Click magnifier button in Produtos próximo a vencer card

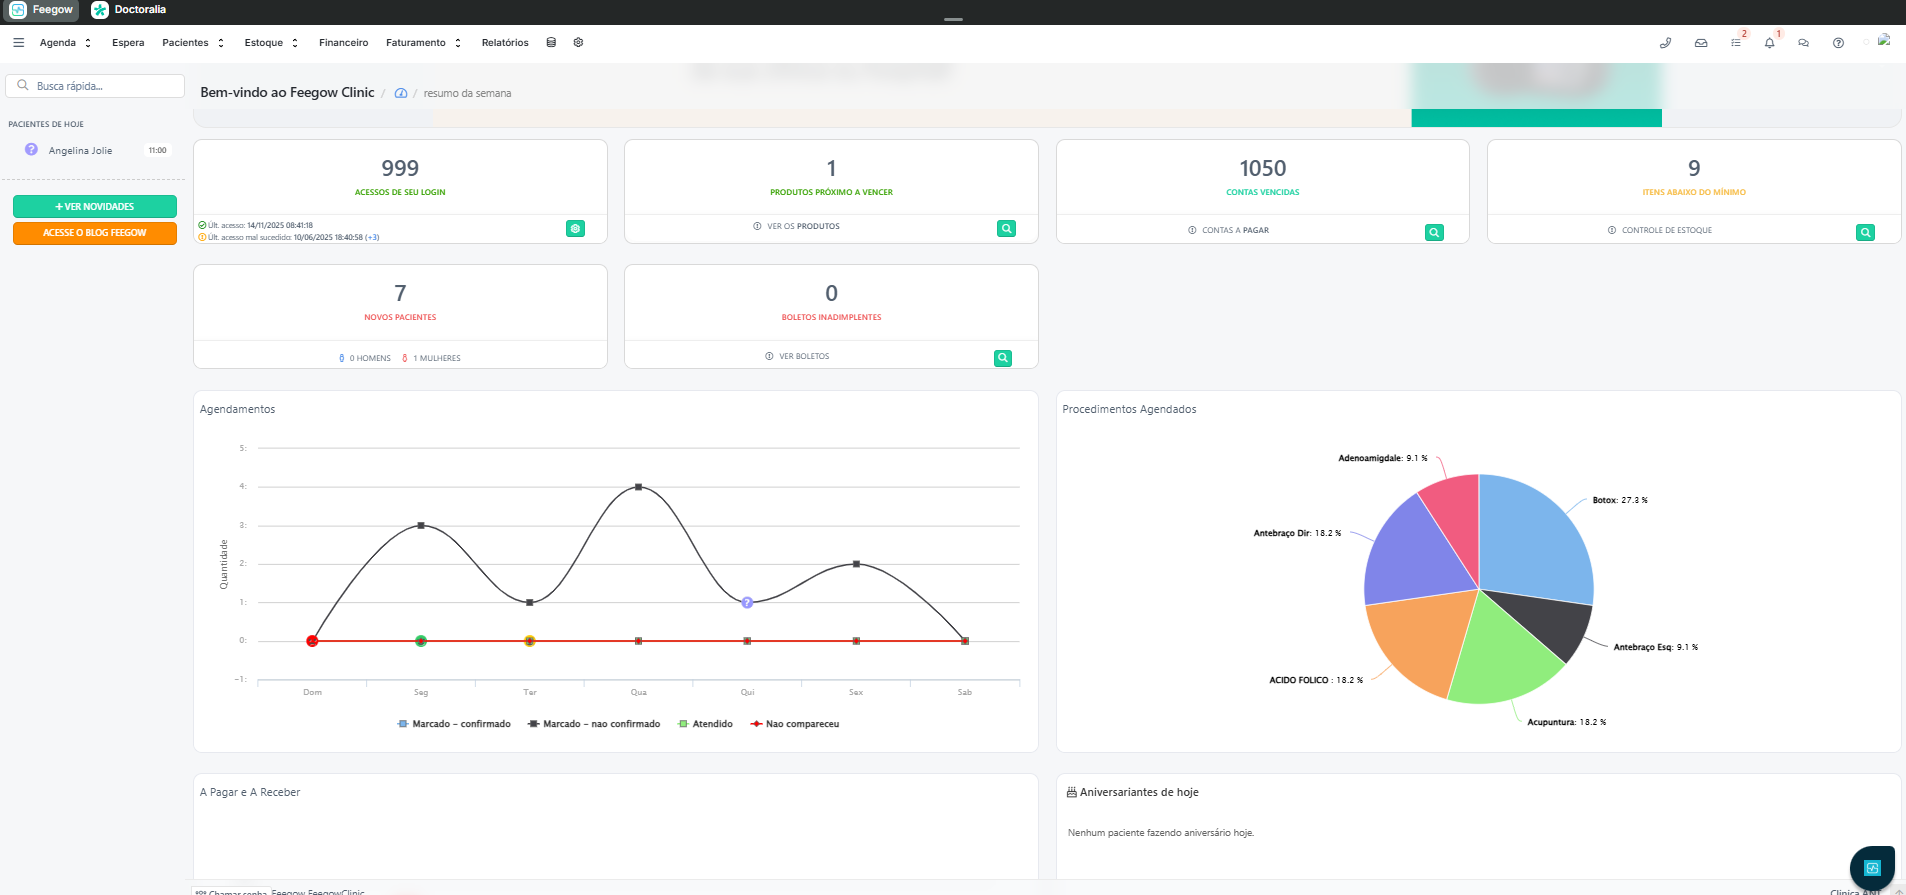(x=1007, y=229)
